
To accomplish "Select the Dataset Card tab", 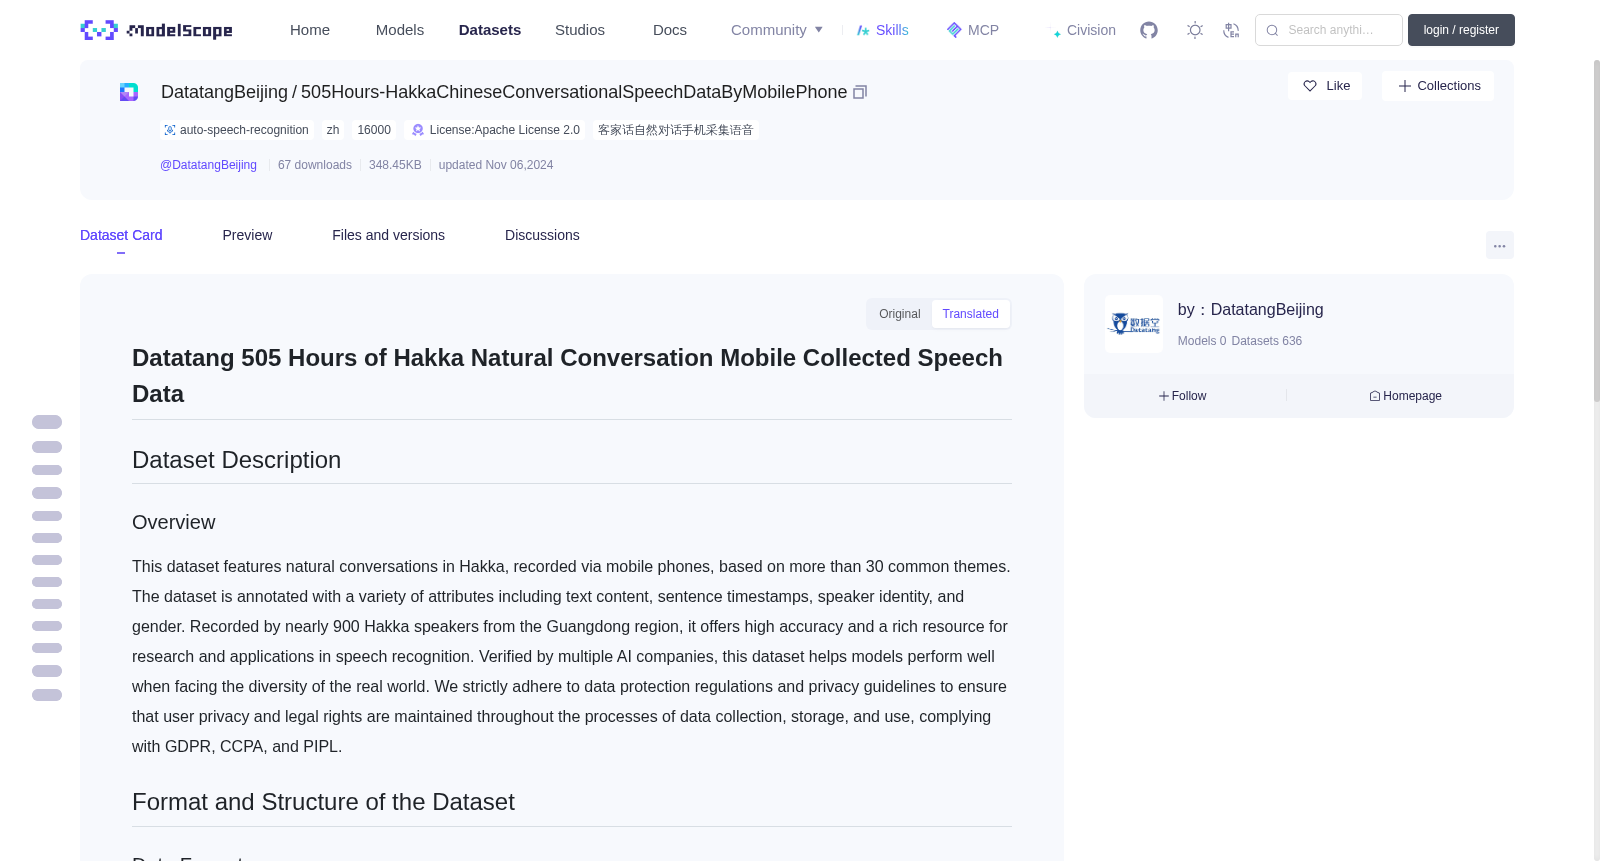I will click(121, 235).
